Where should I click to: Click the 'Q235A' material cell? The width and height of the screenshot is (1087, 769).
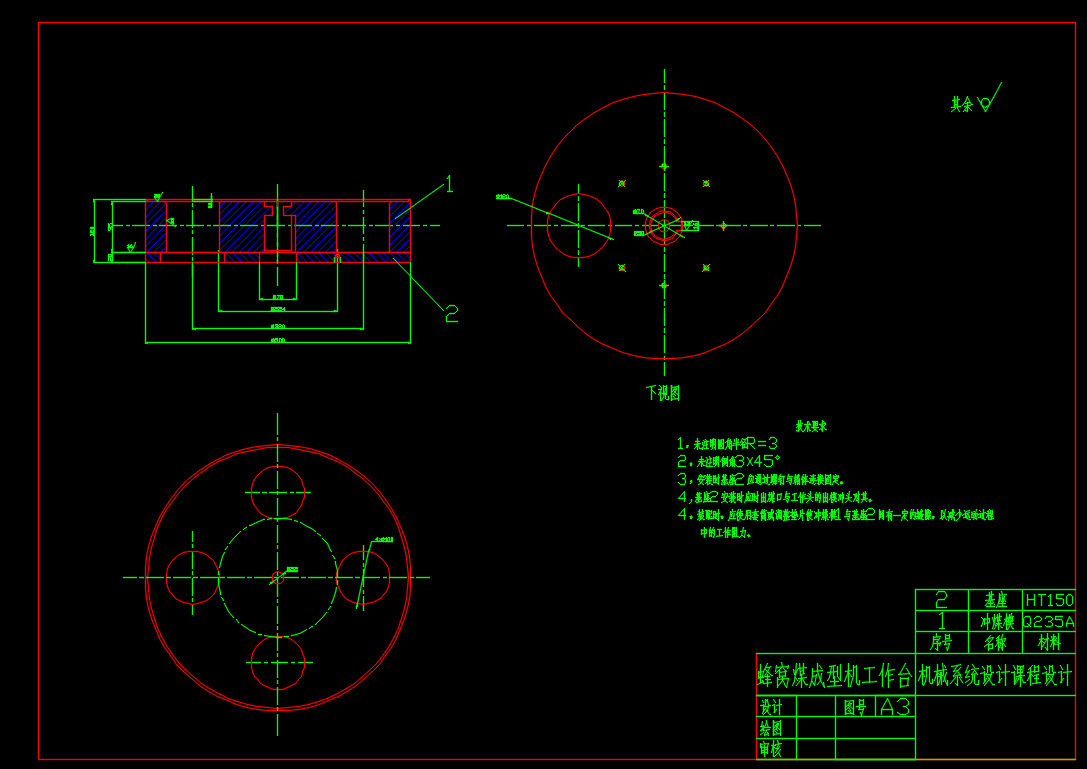click(1049, 621)
